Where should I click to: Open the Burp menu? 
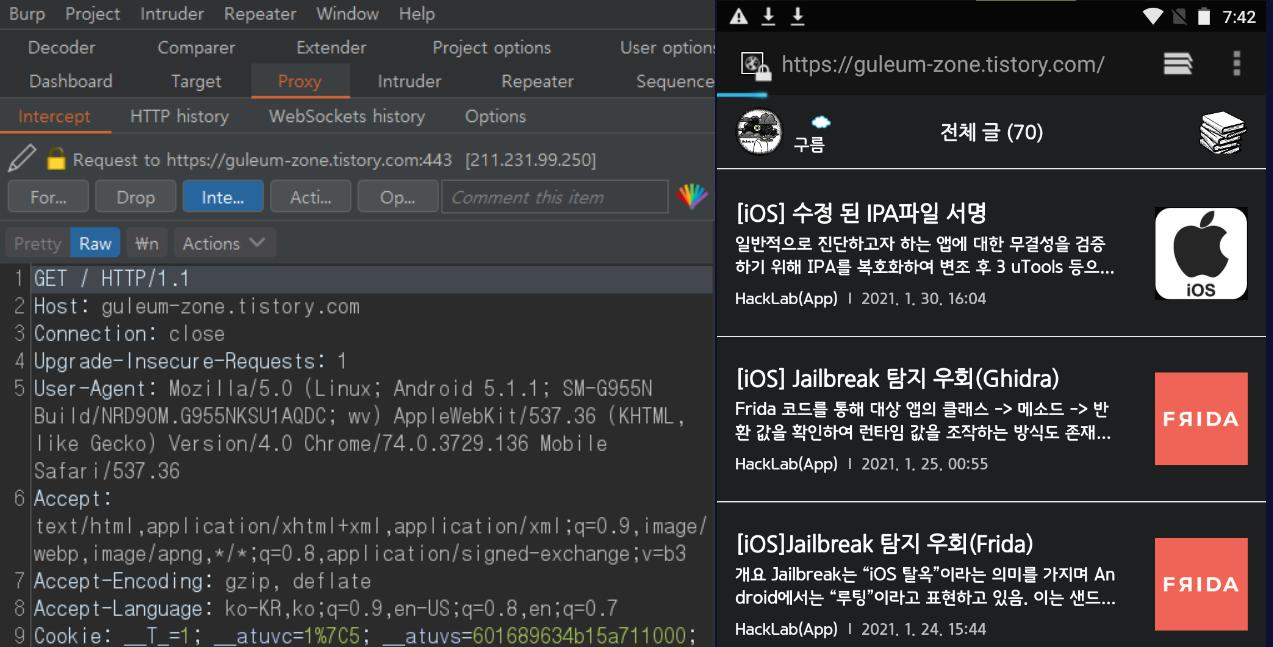(27, 14)
